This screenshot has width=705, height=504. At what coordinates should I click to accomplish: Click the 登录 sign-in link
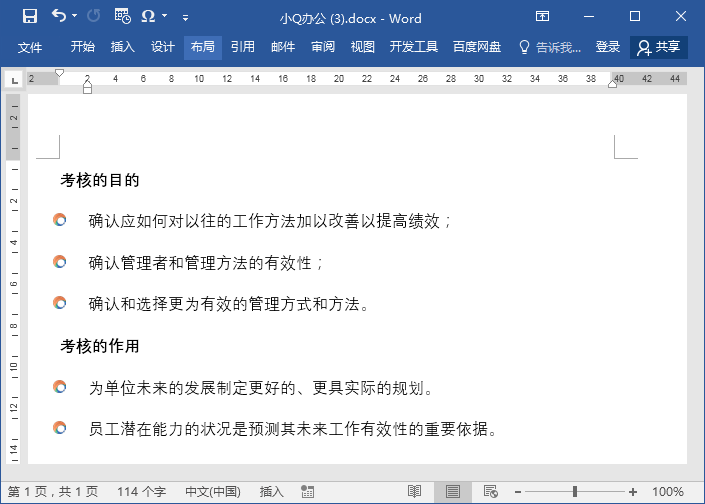point(607,47)
